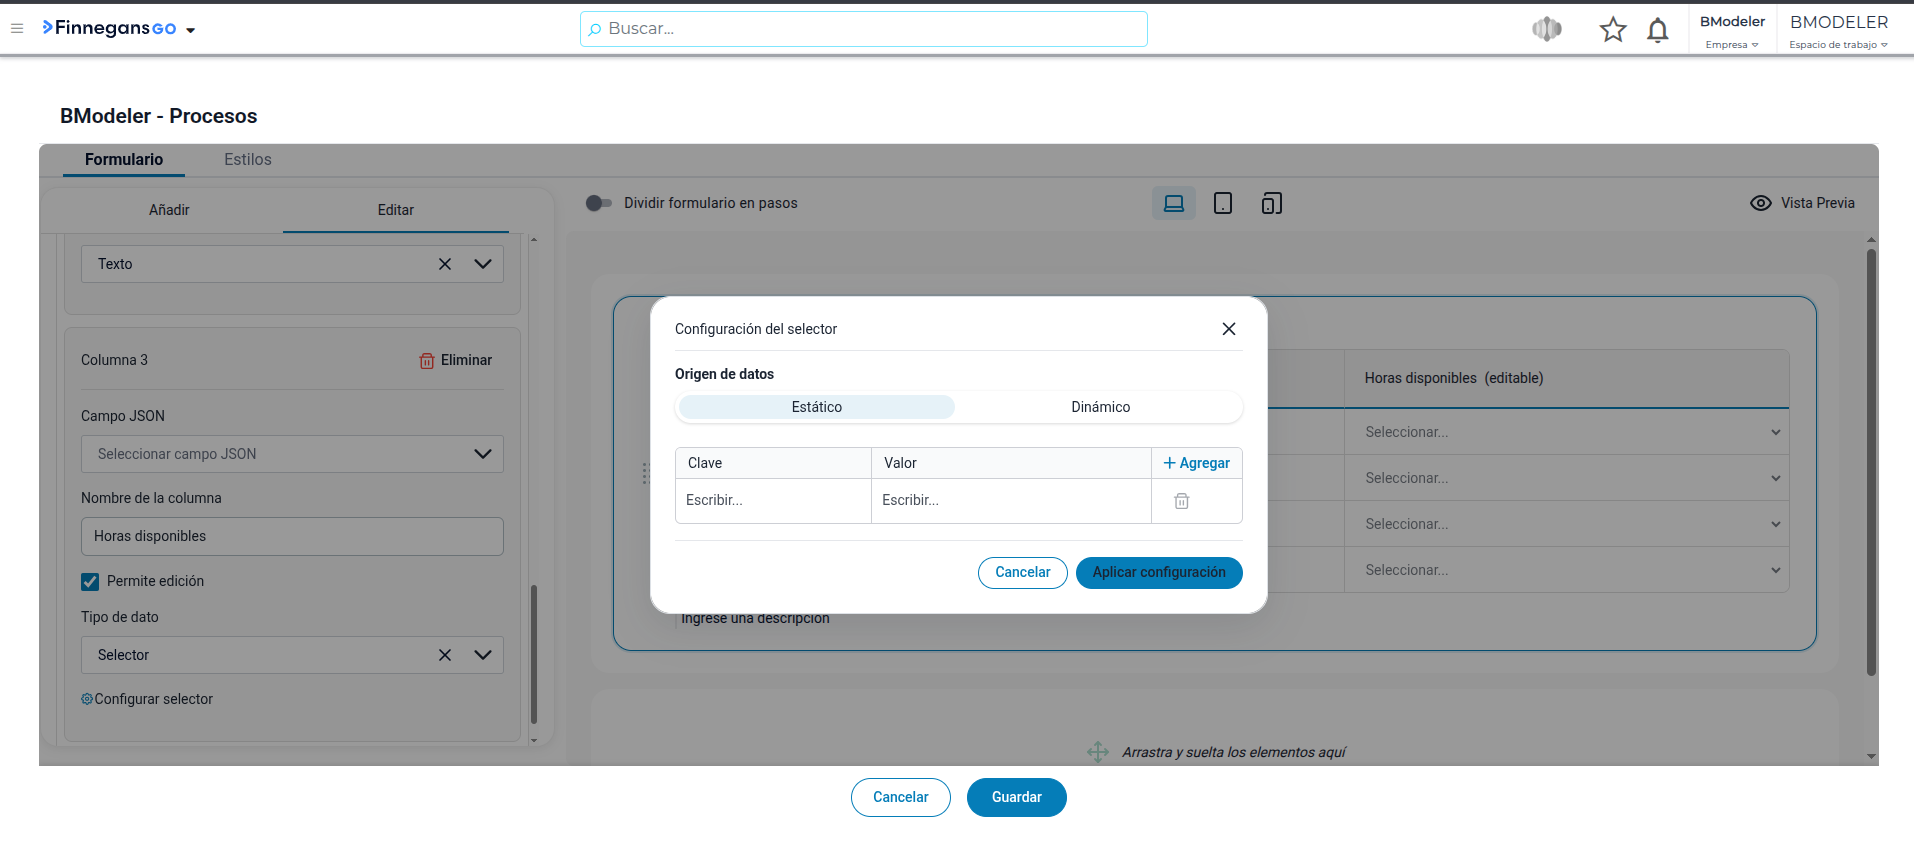Choose the Dinámico data origin

[x=1100, y=407]
